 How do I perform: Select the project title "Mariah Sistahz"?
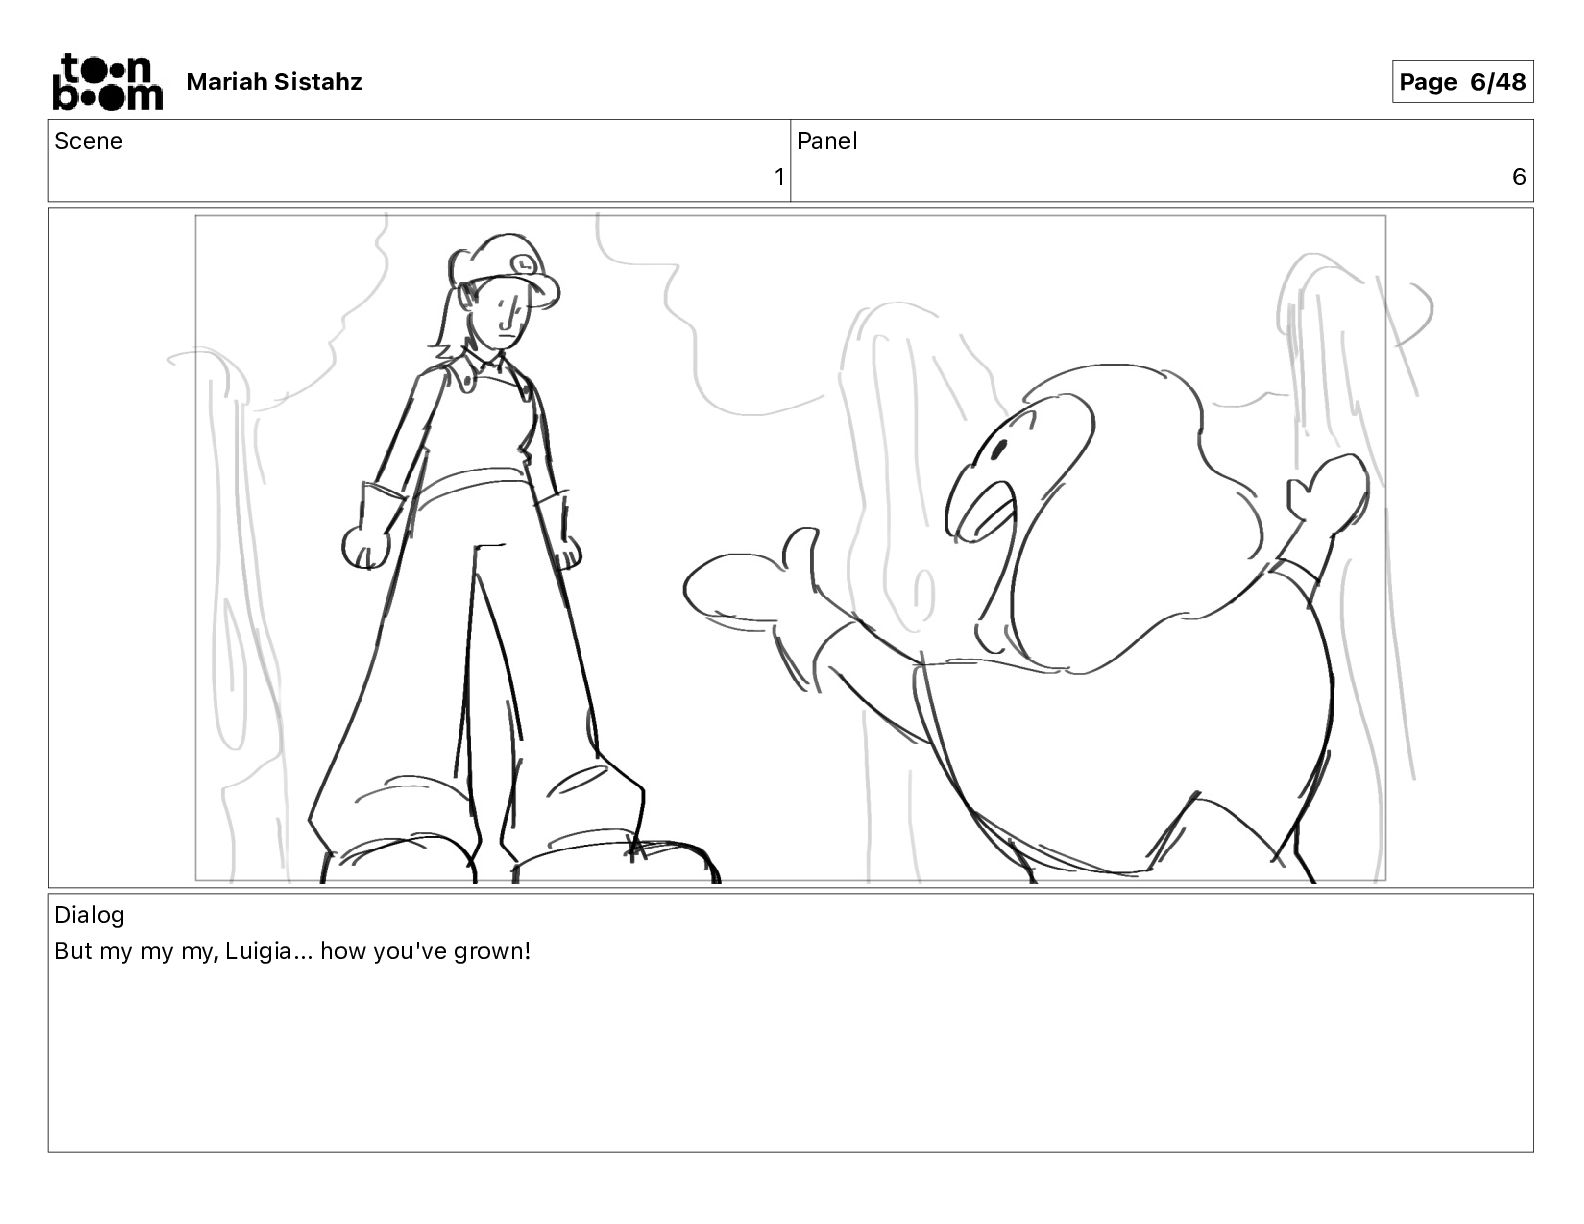click(274, 82)
